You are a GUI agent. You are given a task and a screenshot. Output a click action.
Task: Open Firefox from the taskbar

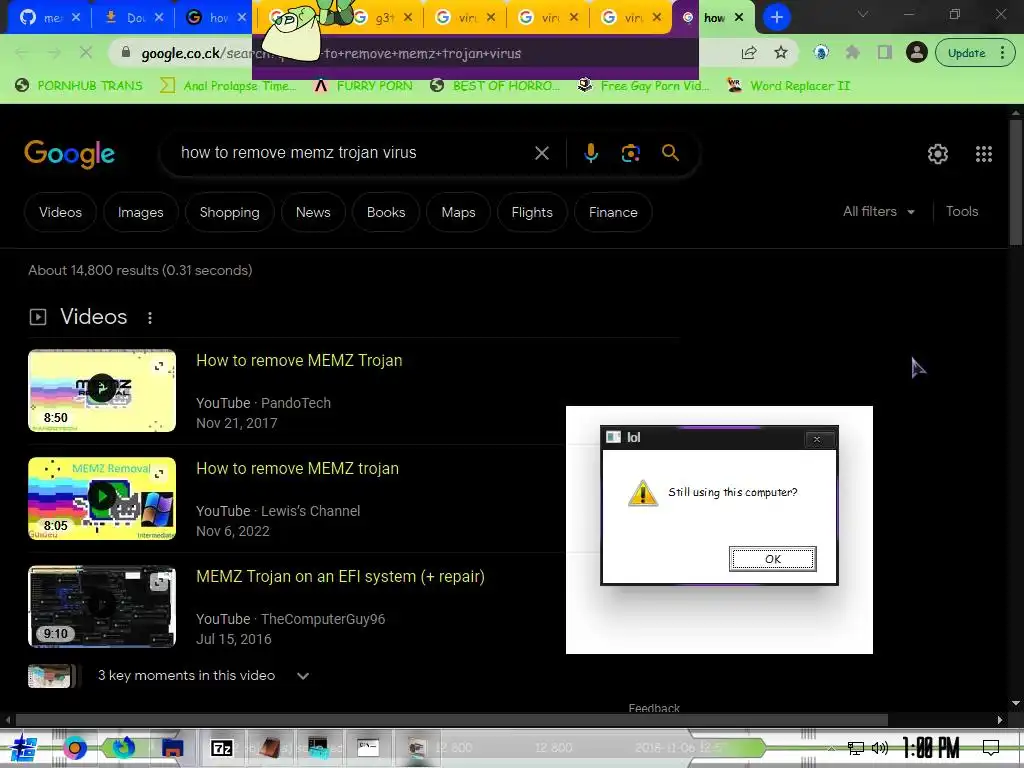click(123, 747)
